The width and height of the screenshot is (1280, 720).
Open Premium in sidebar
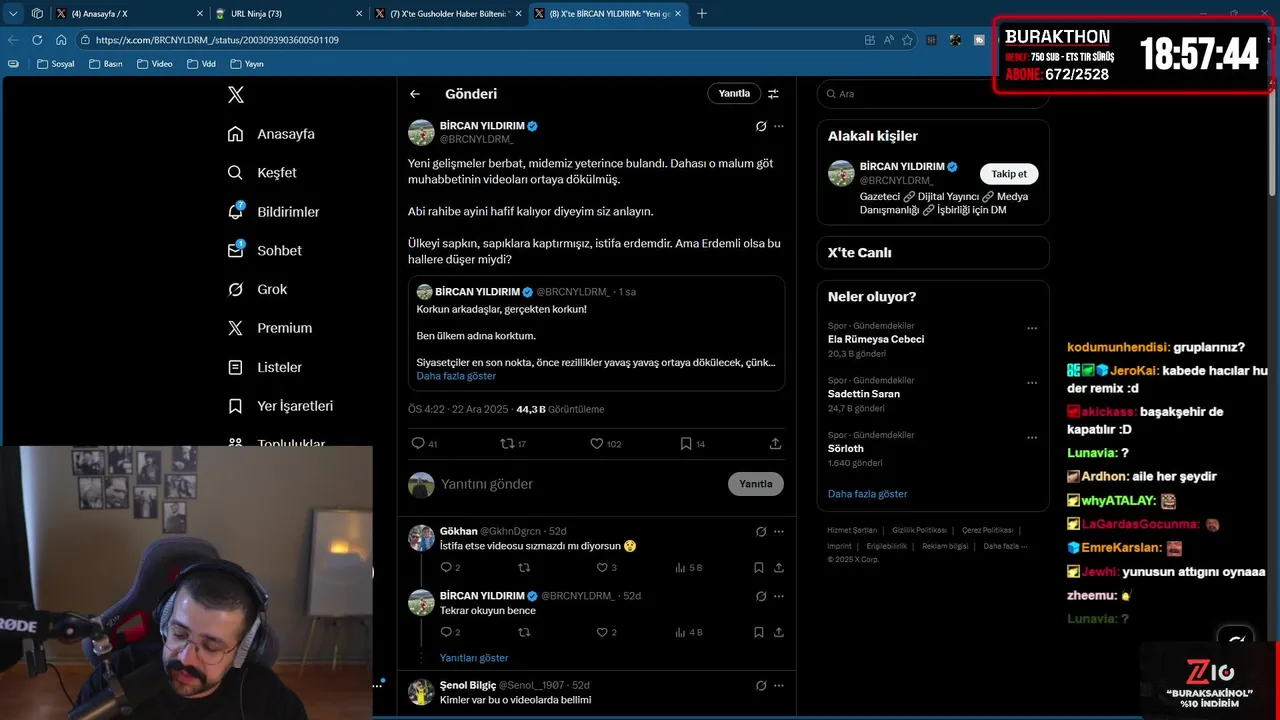click(269, 328)
